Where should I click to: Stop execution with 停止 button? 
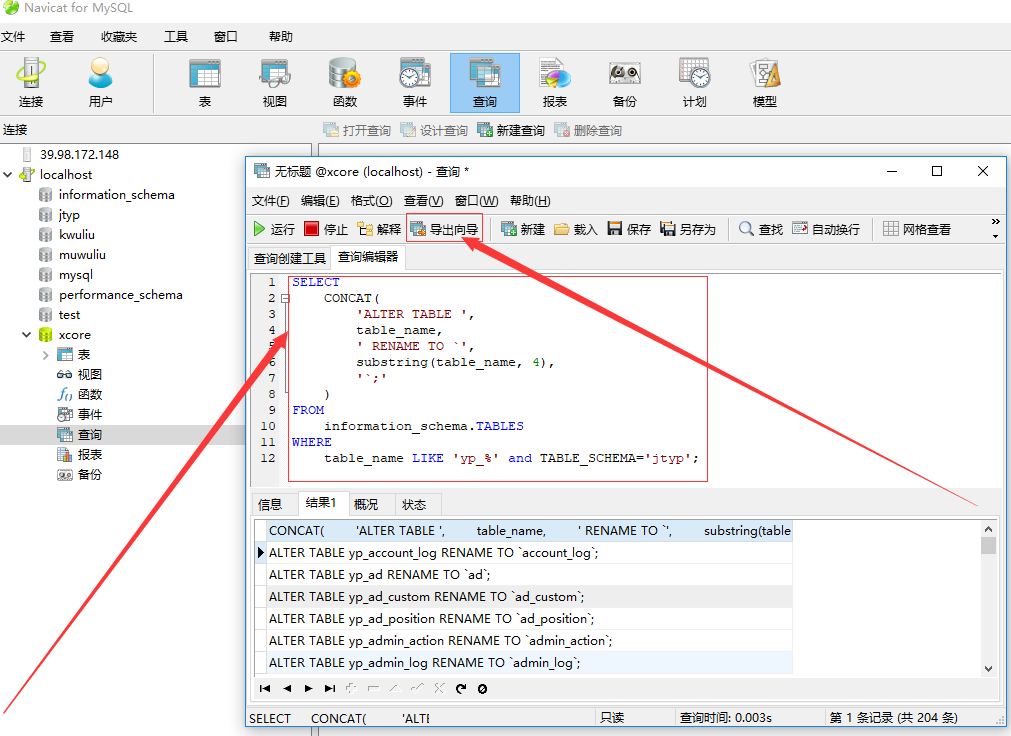(326, 229)
